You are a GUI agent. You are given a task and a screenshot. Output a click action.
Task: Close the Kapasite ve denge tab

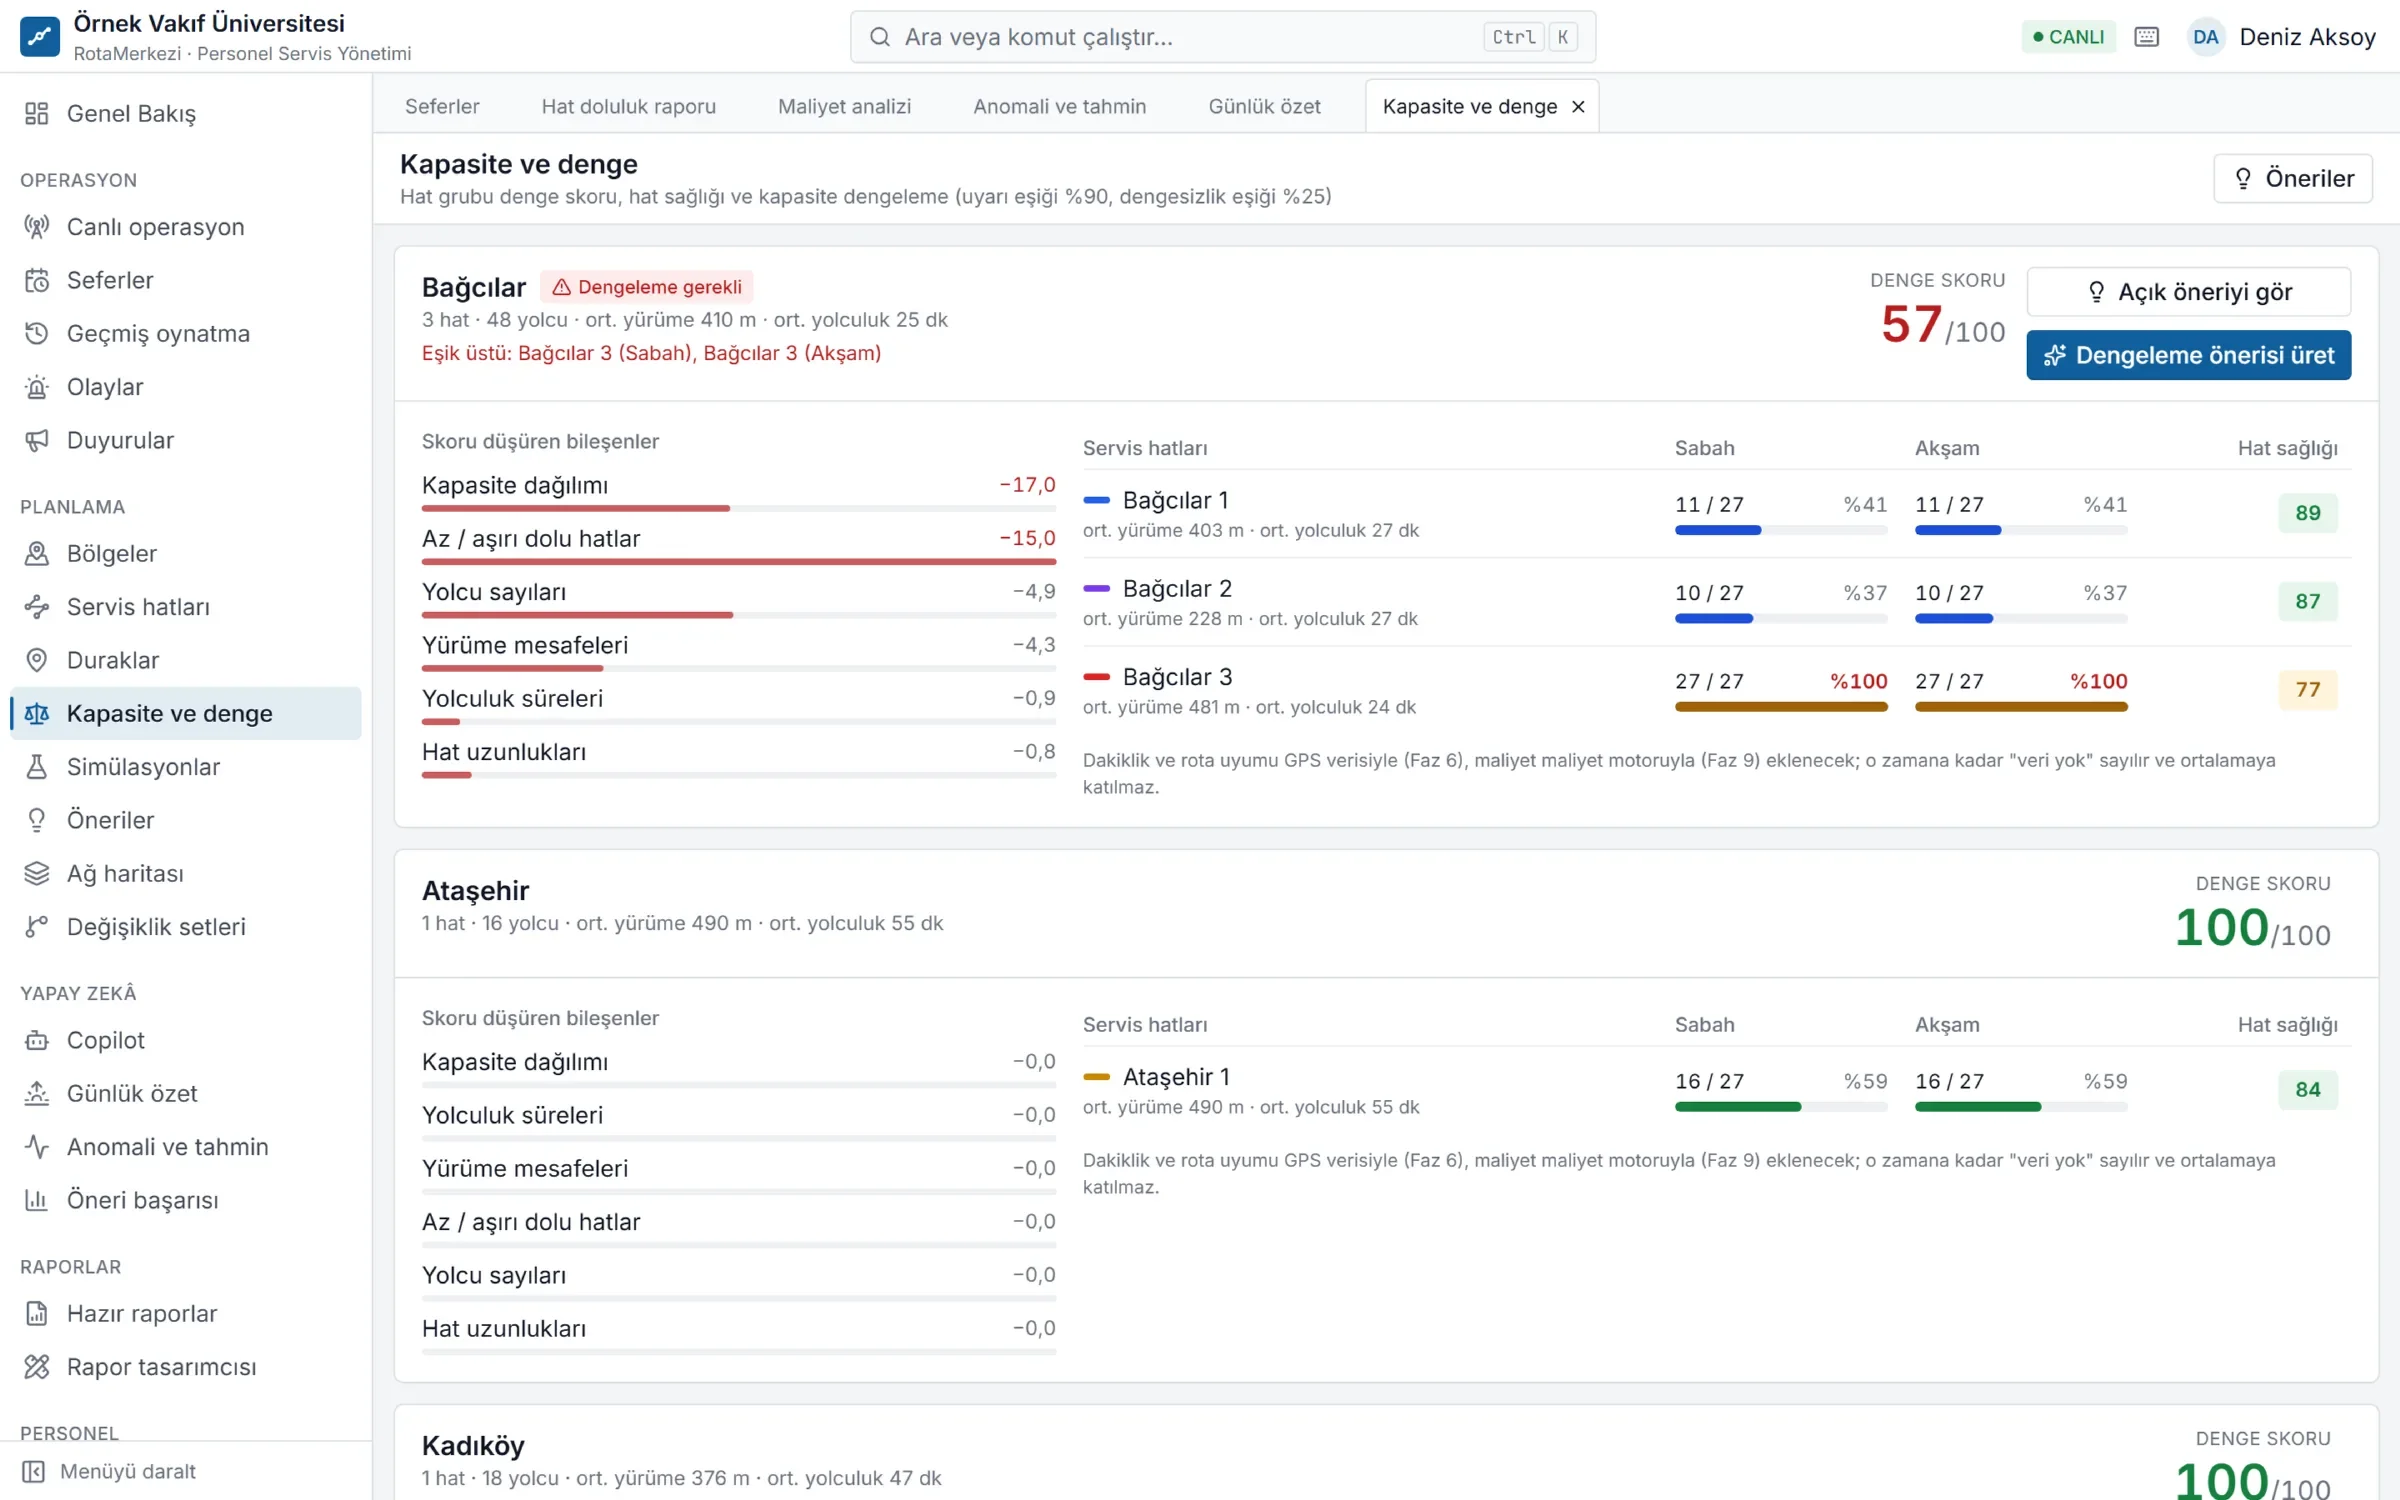(x=1578, y=107)
